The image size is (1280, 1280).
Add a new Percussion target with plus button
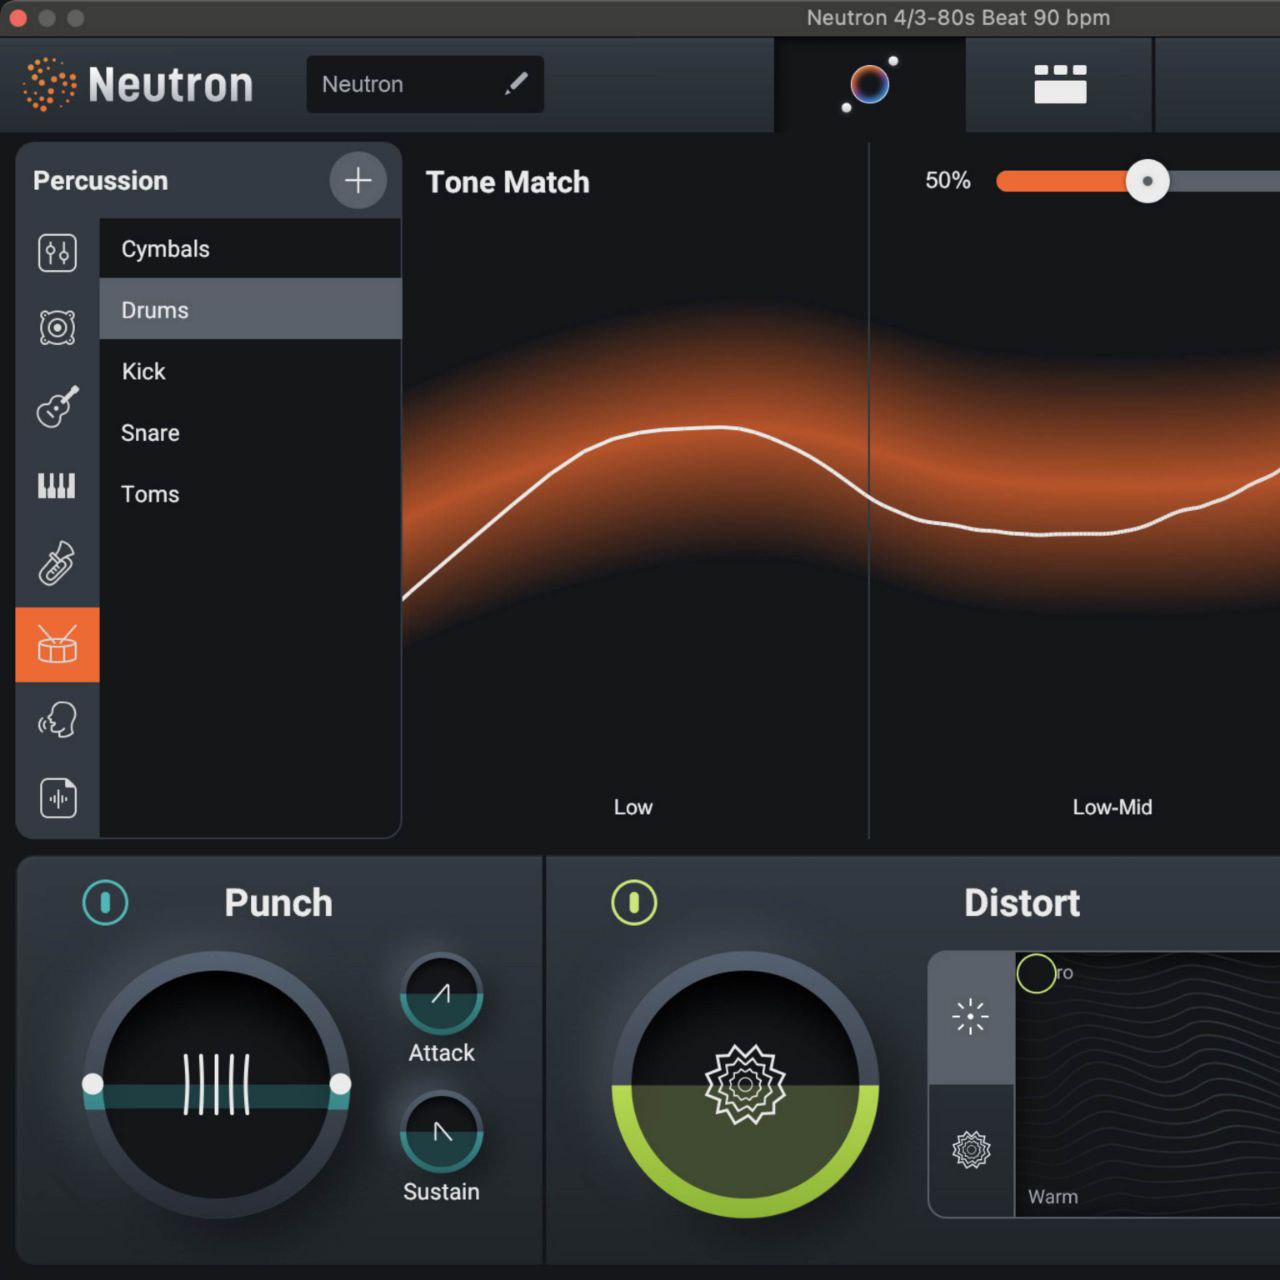358,181
